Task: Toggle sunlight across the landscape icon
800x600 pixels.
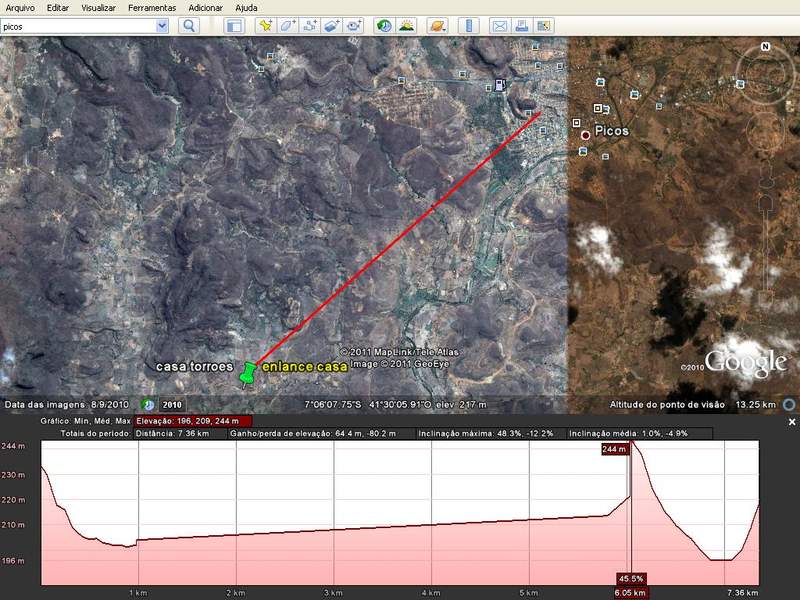Action: tap(406, 26)
